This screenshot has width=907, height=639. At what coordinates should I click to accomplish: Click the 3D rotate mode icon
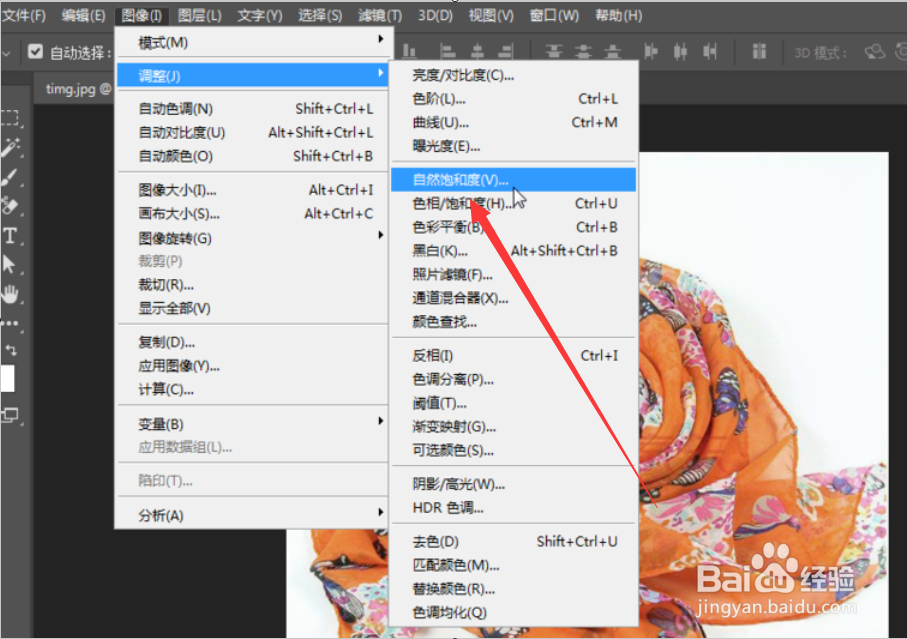[x=875, y=52]
